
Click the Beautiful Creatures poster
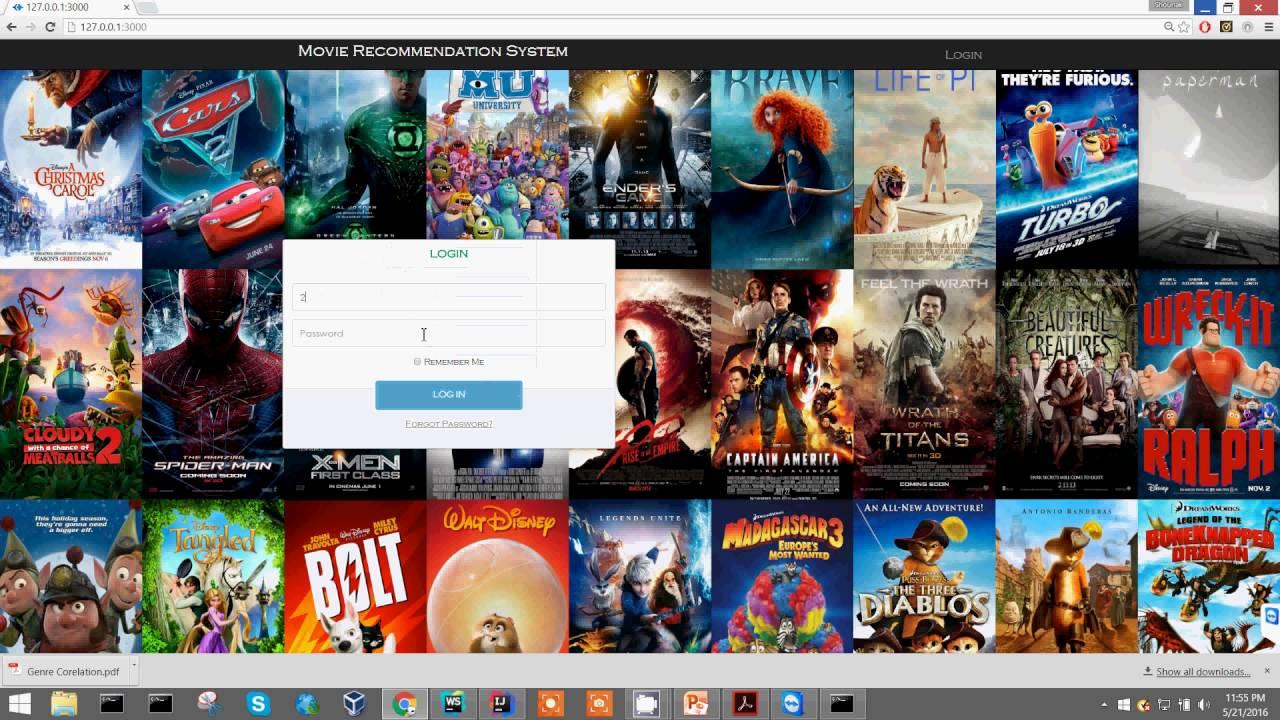tap(1067, 384)
